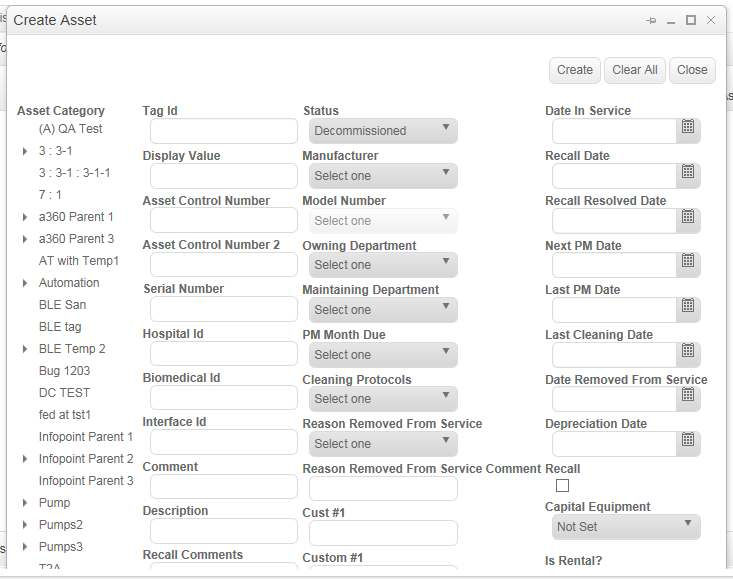
Task: Select the 7 : 1 category
Action: [x=50, y=195]
